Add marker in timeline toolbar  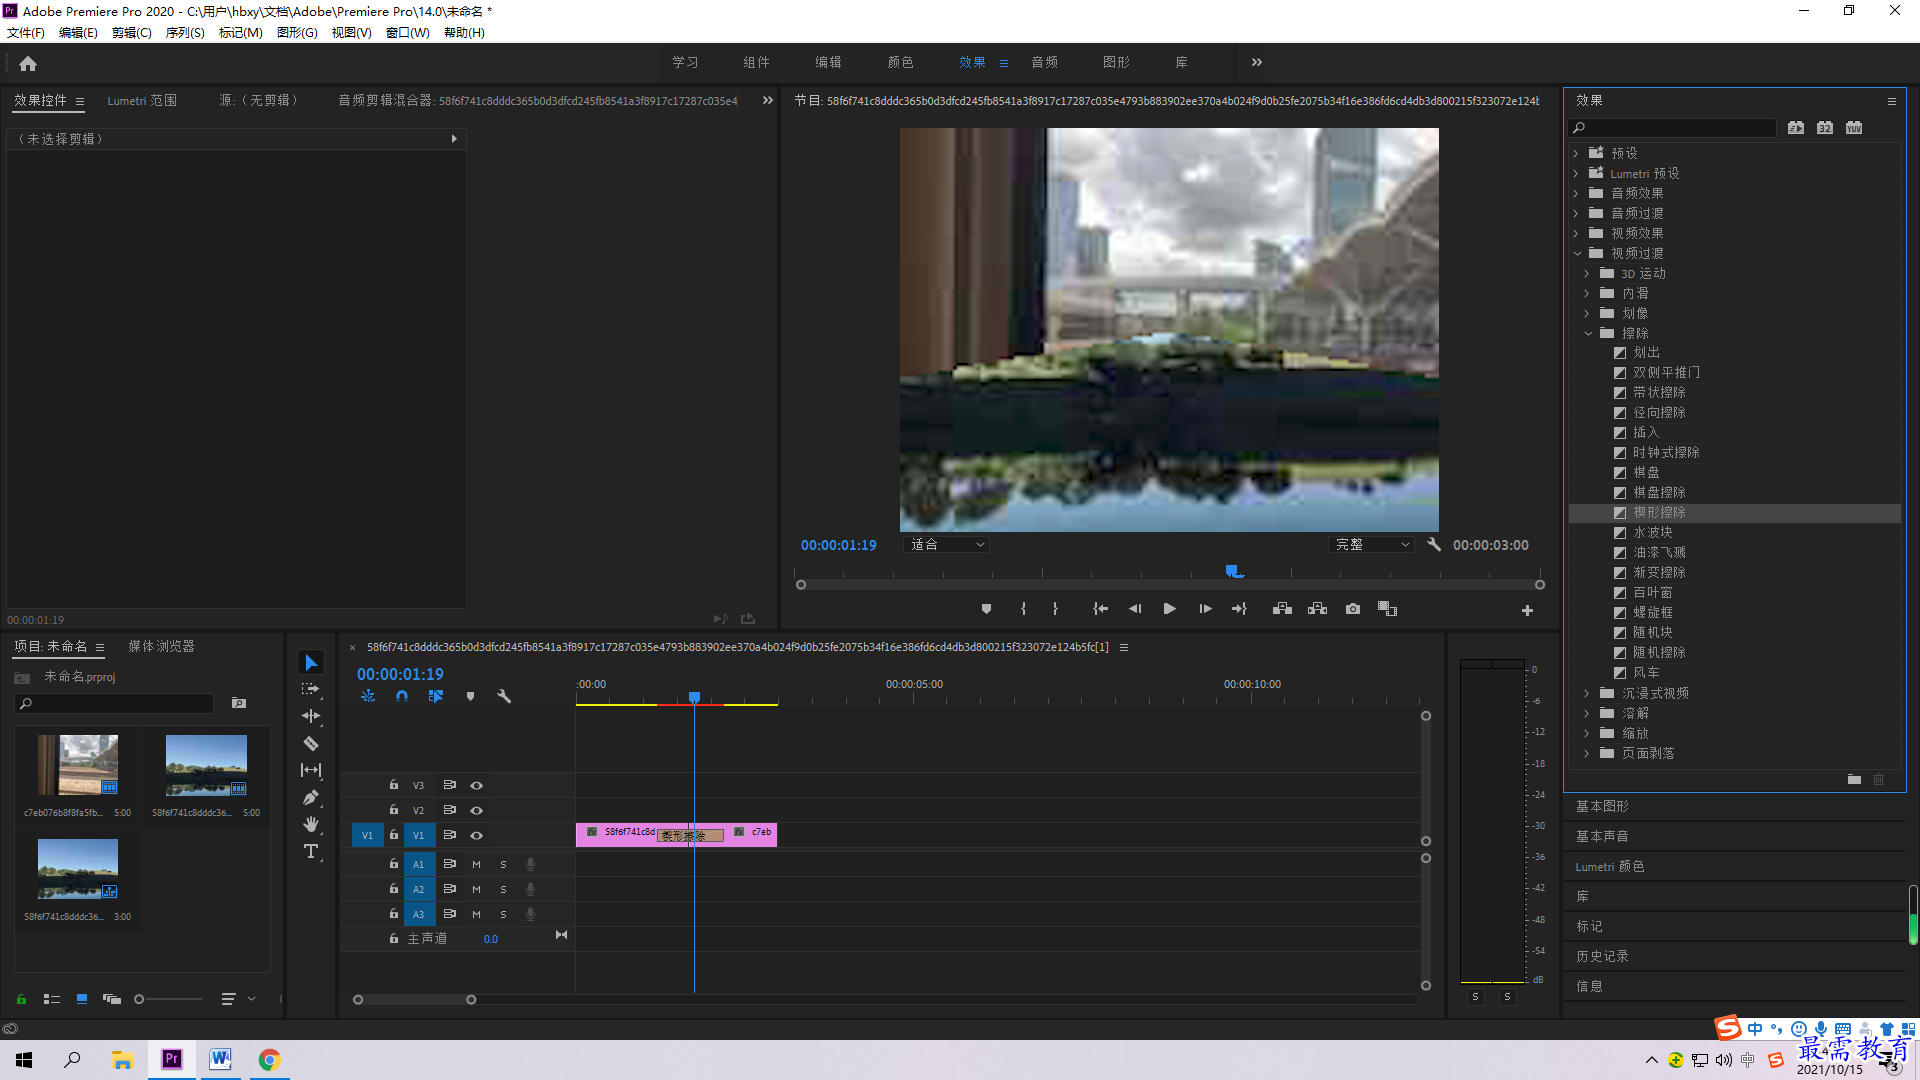coord(470,696)
